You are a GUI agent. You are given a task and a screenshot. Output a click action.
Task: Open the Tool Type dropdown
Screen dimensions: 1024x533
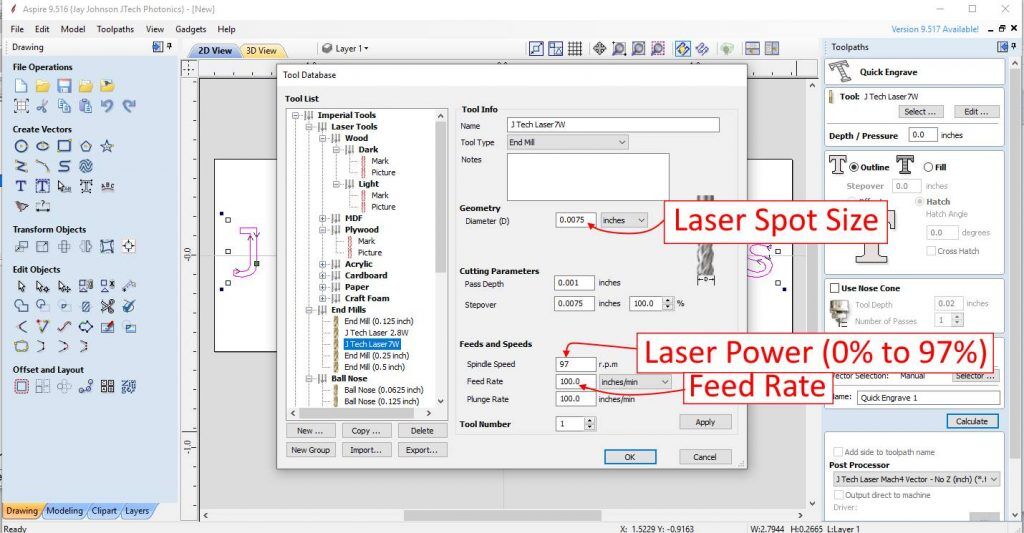[567, 143]
